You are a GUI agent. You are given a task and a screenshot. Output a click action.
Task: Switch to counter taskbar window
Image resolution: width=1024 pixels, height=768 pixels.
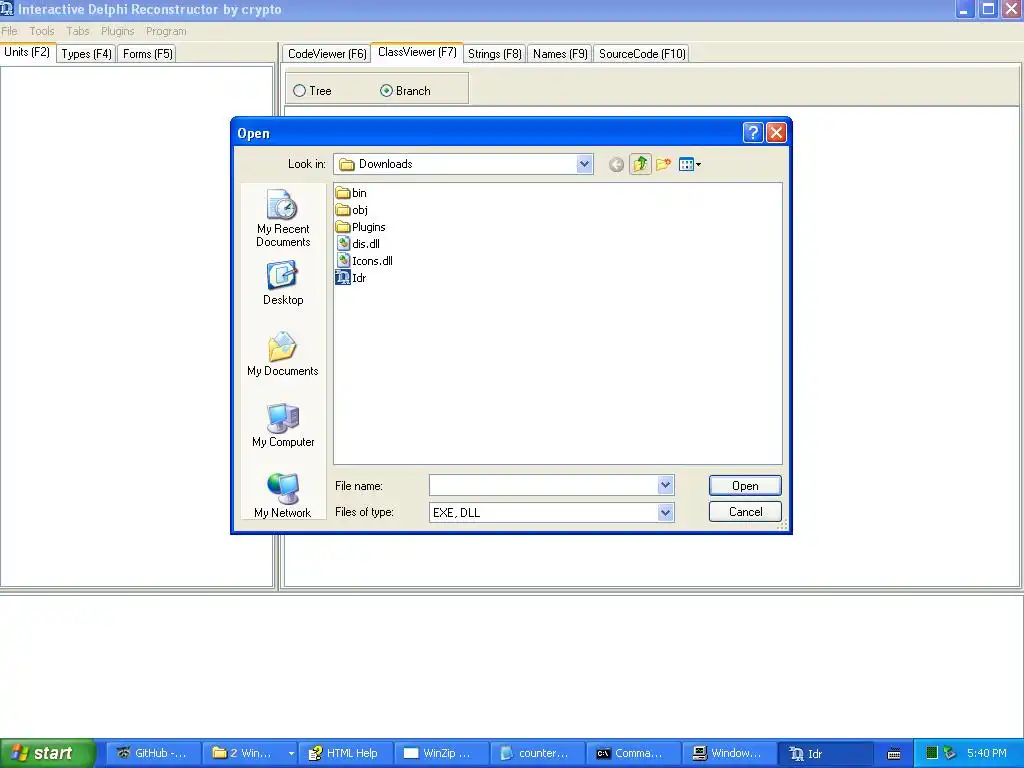click(537, 753)
